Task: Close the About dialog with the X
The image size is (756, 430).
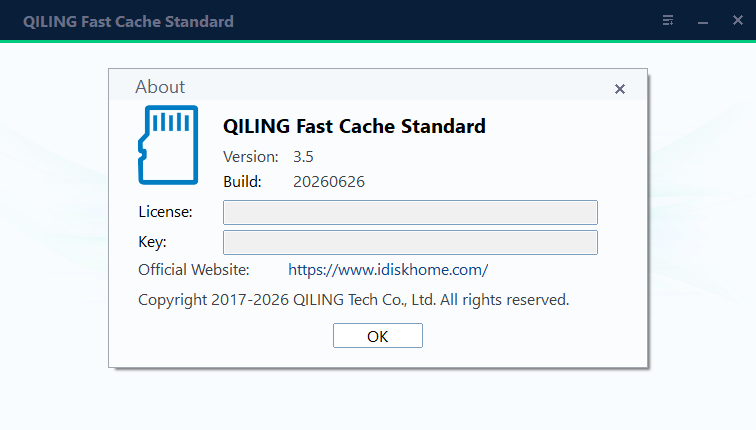Action: tap(620, 89)
